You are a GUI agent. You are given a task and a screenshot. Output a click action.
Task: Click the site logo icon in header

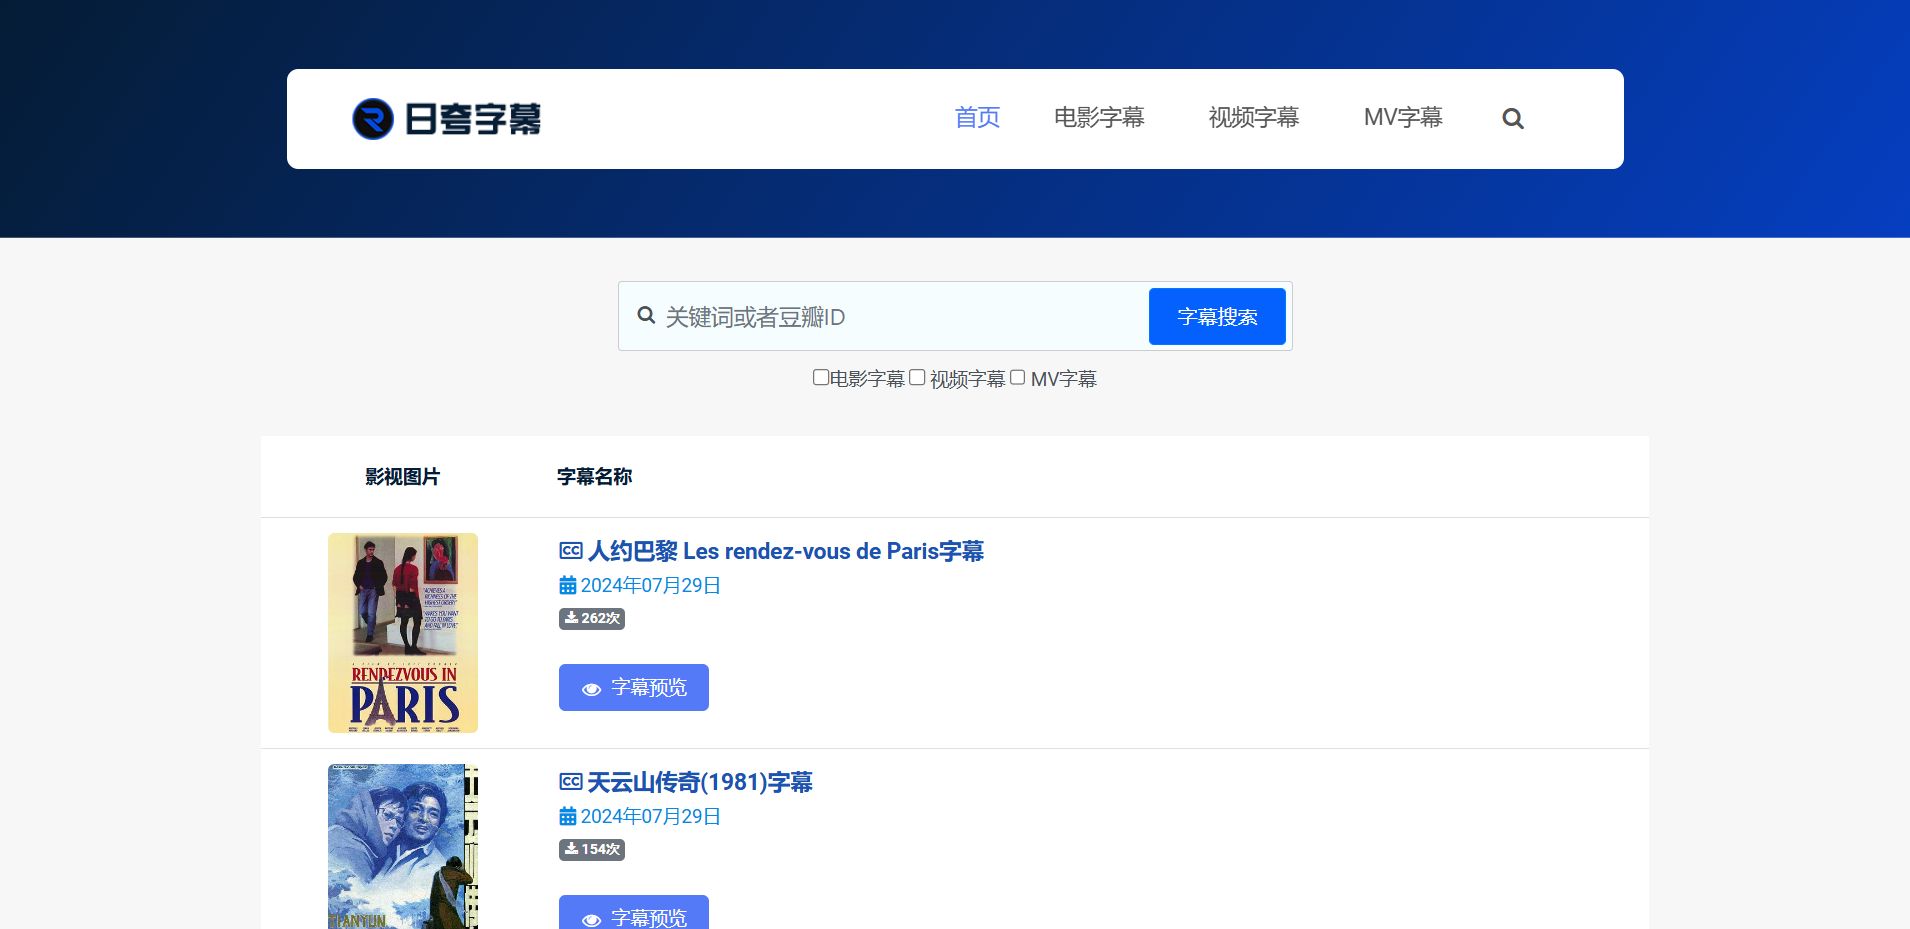coord(373,119)
